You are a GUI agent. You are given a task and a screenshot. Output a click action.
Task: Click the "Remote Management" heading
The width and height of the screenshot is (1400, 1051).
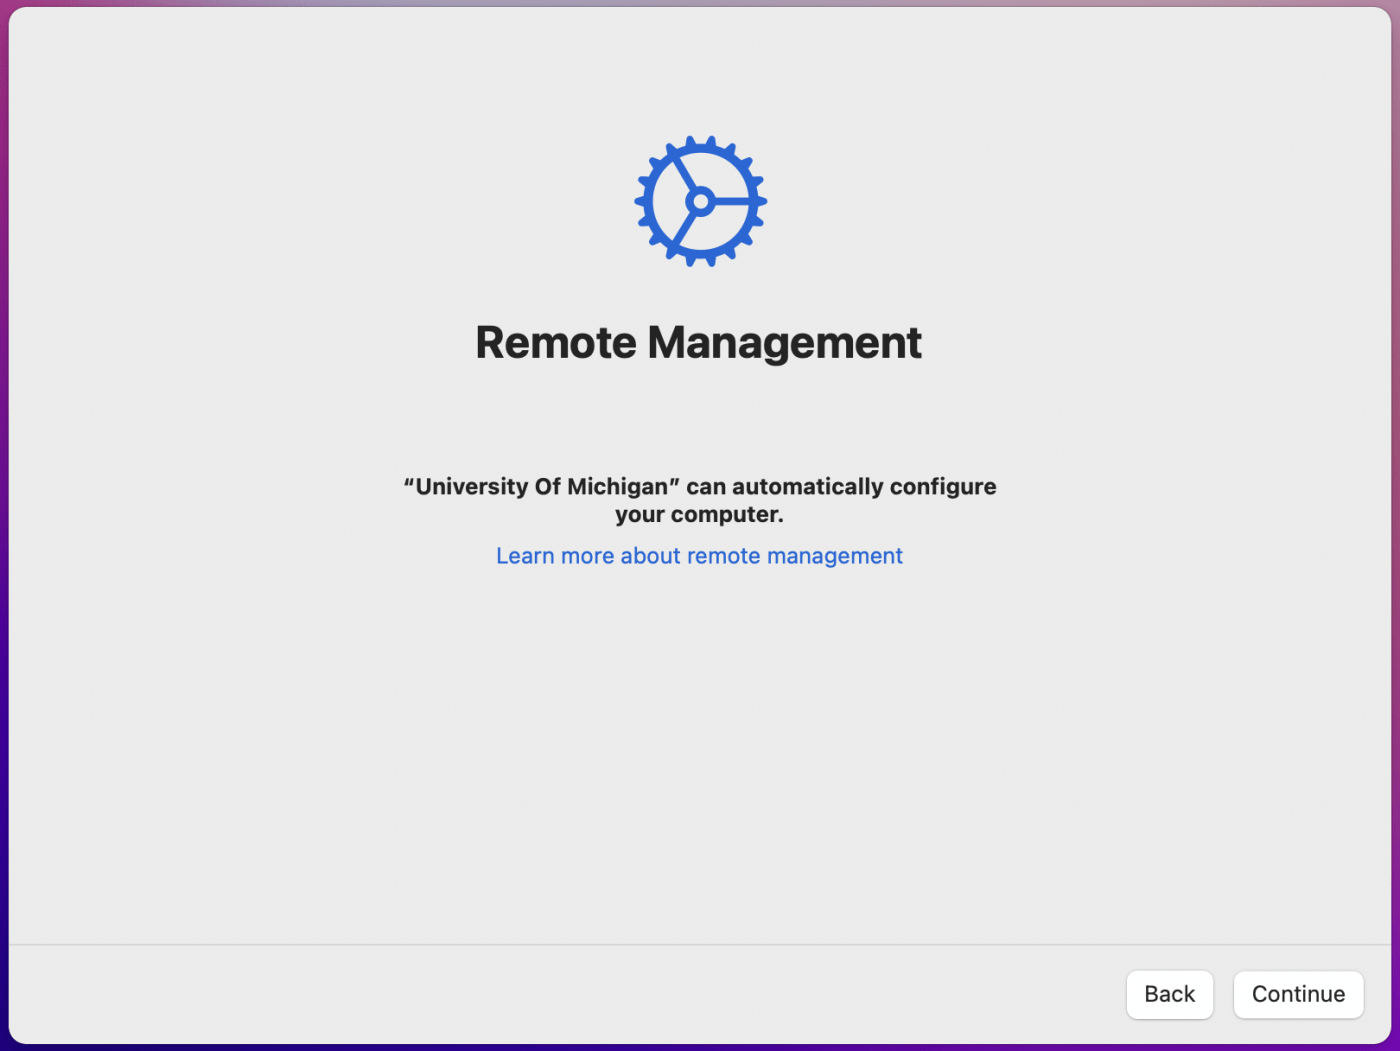698,342
